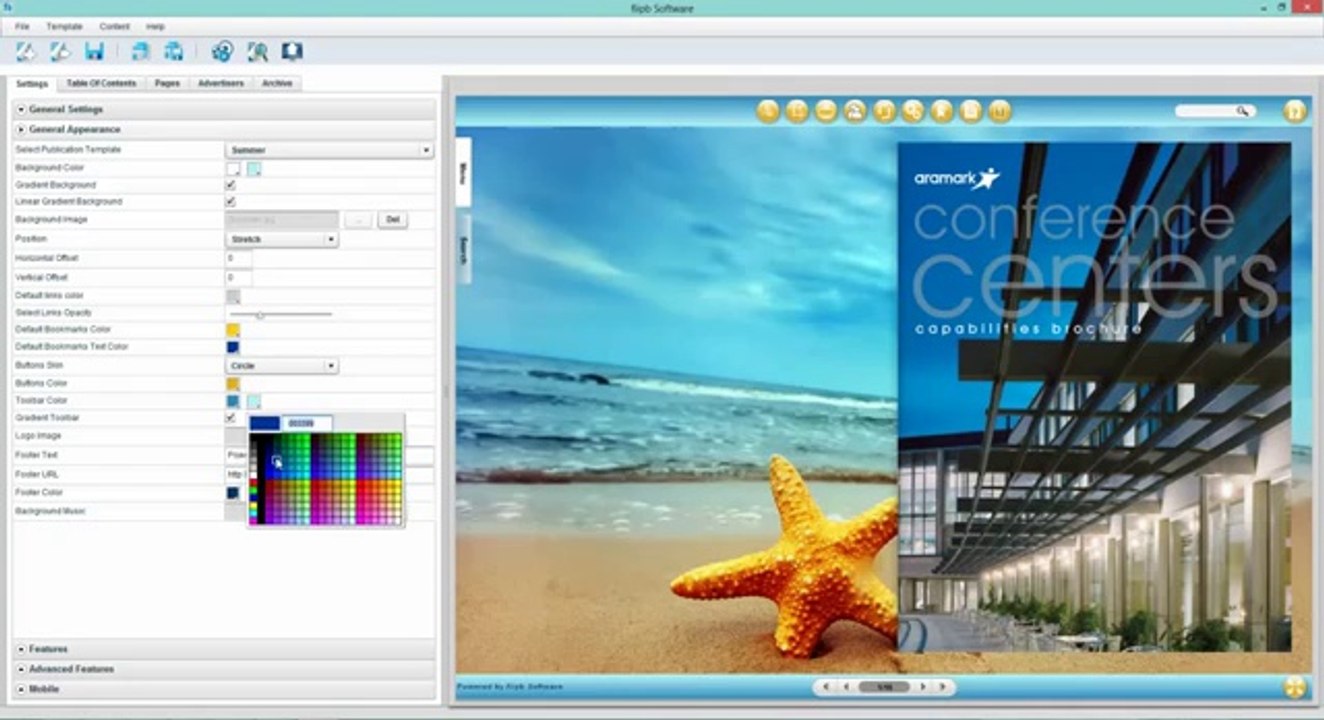Click the search magnifier inside the viewer search box
1324x720 pixels.
pyautogui.click(x=1243, y=111)
